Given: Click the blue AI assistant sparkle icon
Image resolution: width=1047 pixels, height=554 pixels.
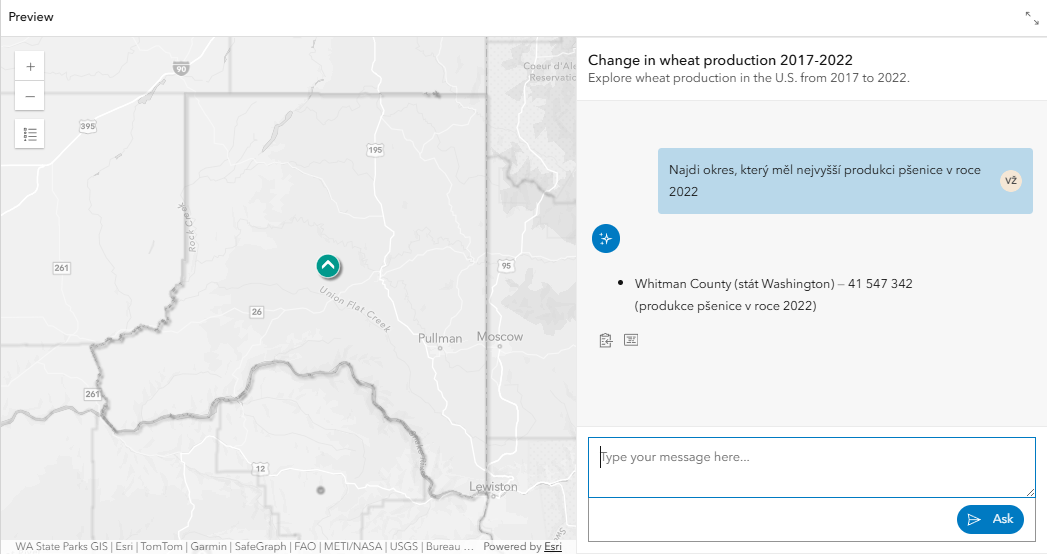Looking at the screenshot, I should pyautogui.click(x=606, y=238).
